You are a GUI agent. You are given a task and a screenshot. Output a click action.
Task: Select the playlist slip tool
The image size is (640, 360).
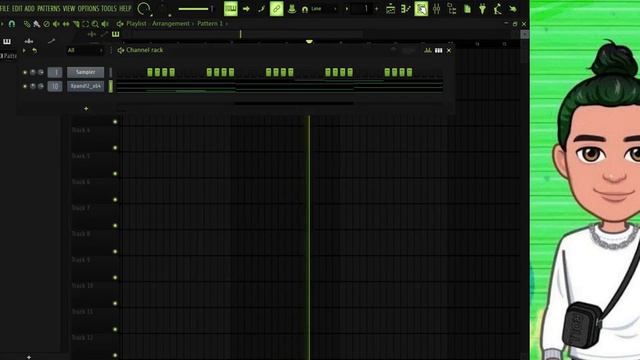pyautogui.click(x=66, y=24)
